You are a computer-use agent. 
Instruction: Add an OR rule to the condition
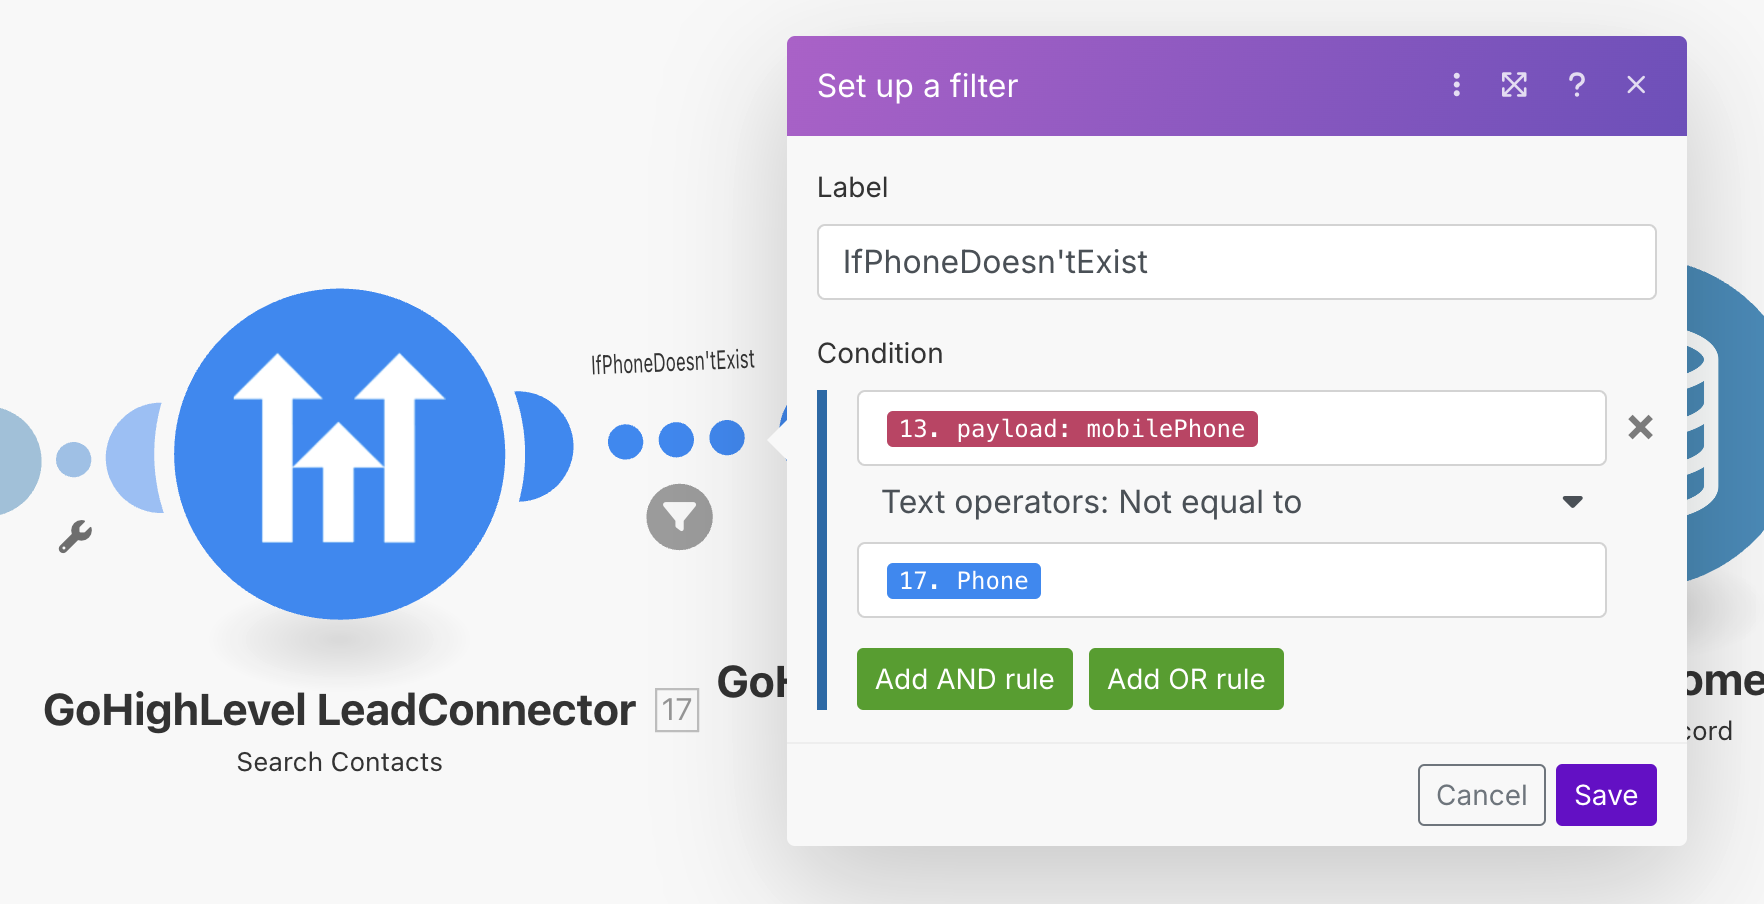coord(1186,679)
